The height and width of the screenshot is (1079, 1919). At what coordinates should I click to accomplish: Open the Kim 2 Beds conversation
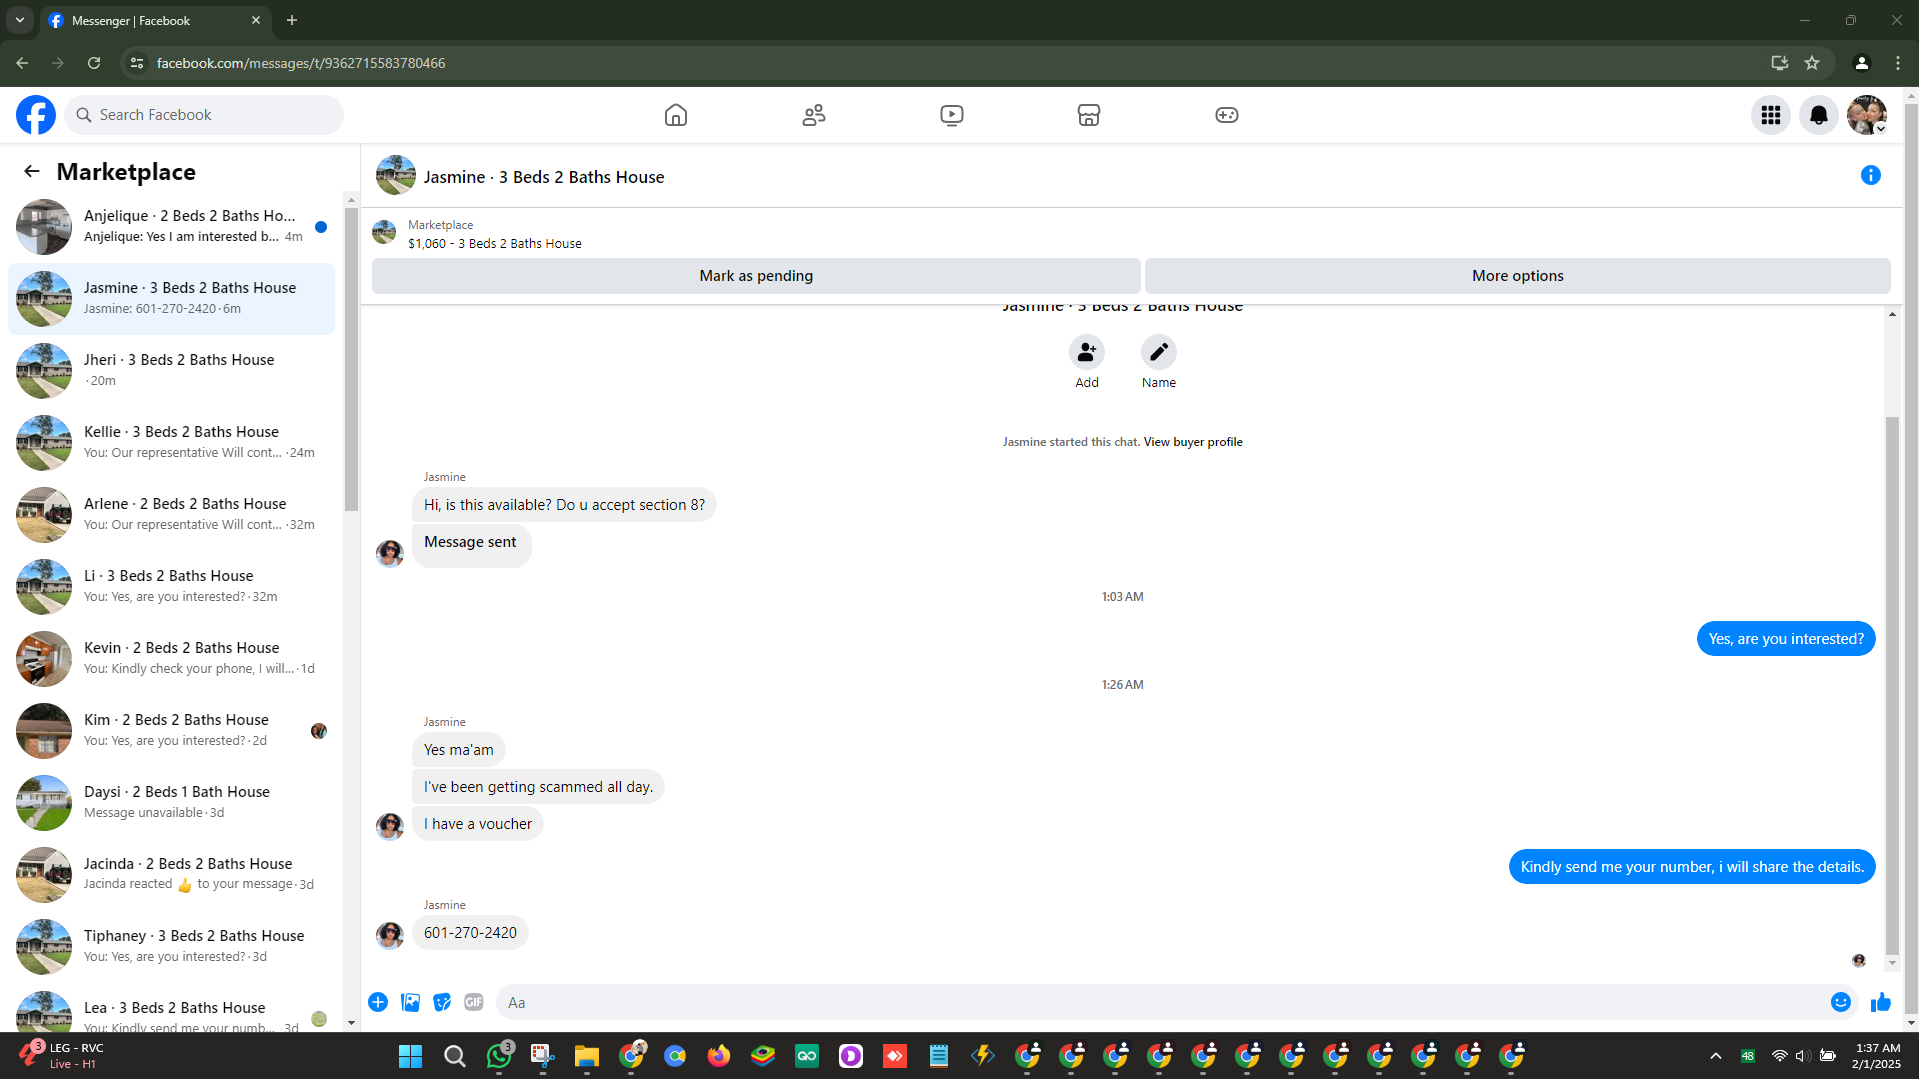pyautogui.click(x=171, y=731)
